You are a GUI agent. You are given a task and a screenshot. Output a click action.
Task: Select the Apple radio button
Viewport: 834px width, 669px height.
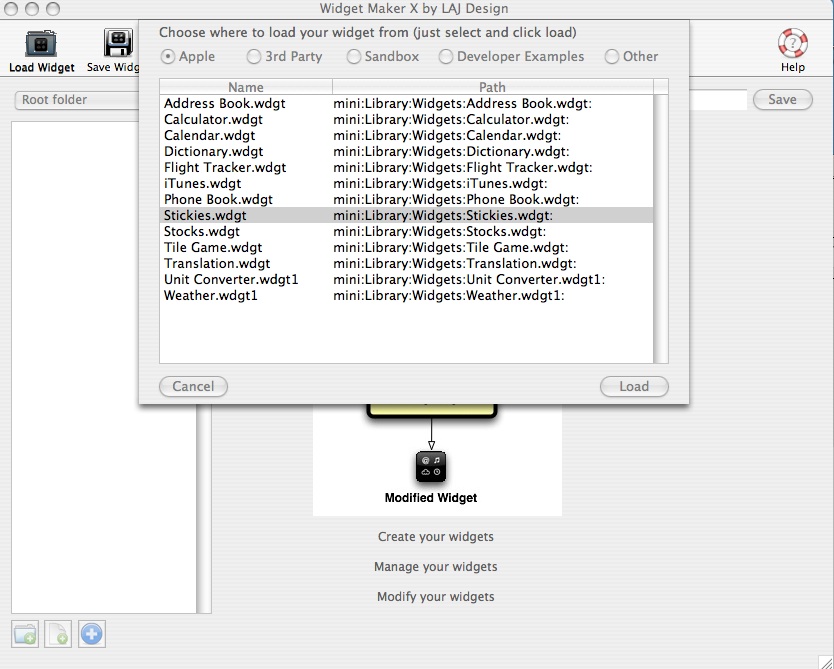click(168, 56)
